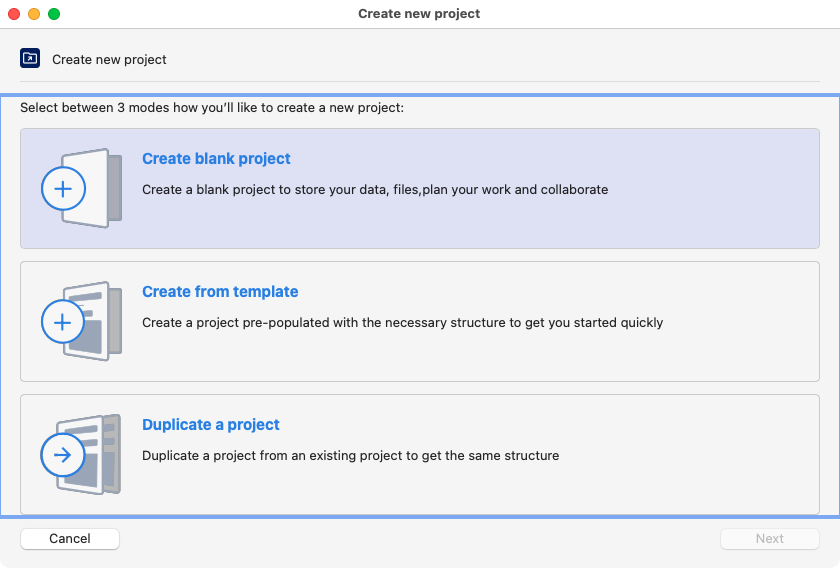Close the Create new project window
Image resolution: width=840 pixels, height=568 pixels.
pyautogui.click(x=14, y=14)
